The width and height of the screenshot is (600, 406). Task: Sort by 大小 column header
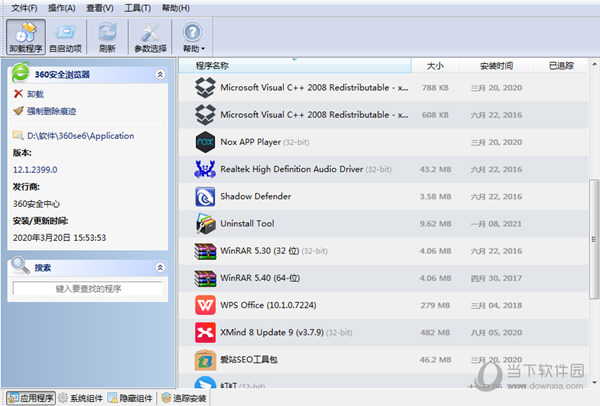point(435,65)
